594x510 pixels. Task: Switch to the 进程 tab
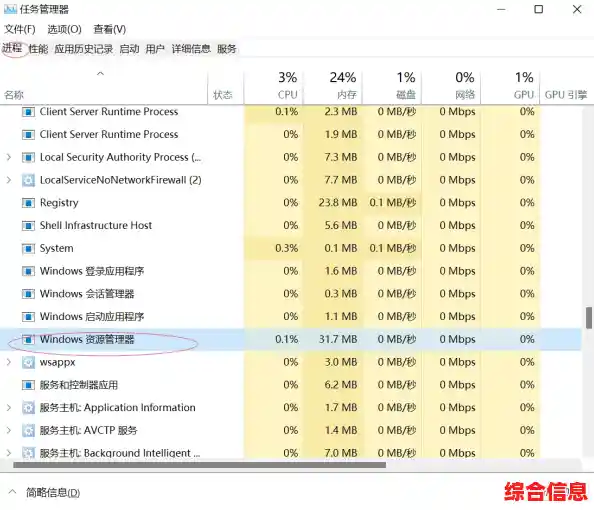pos(12,48)
